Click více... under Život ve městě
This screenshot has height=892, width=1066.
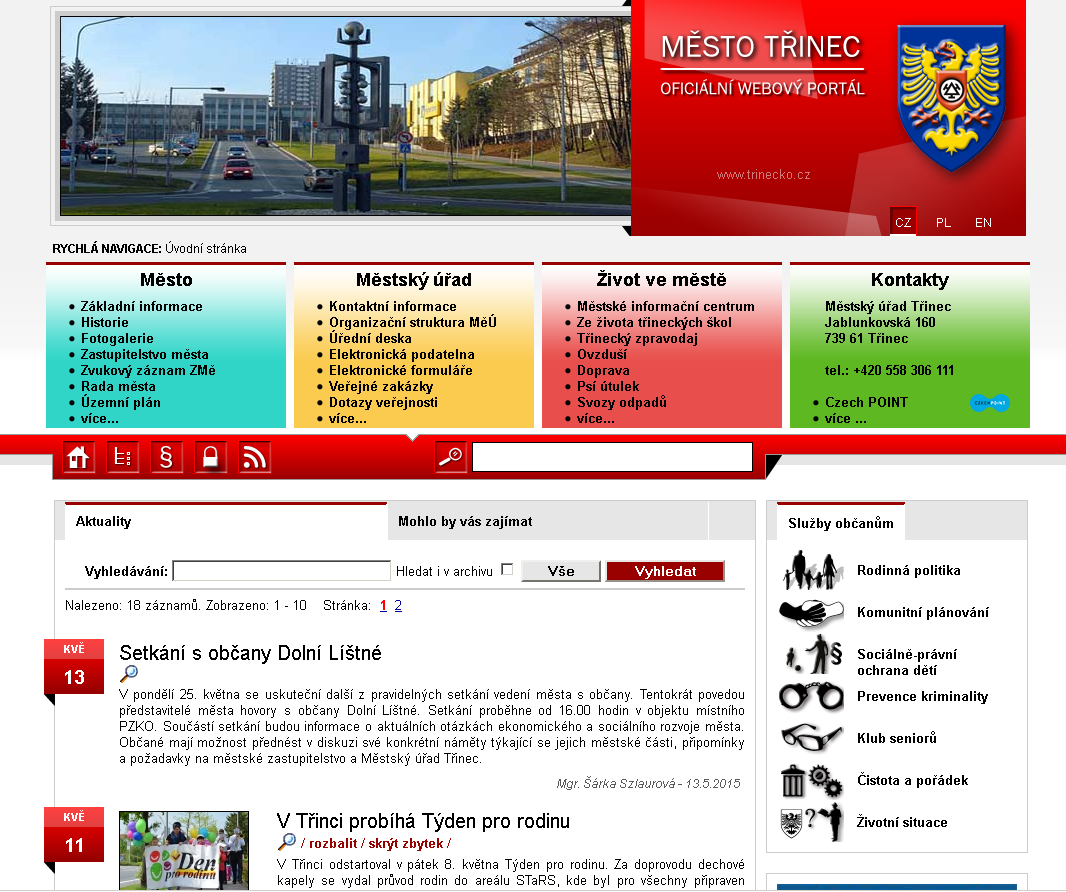596,419
